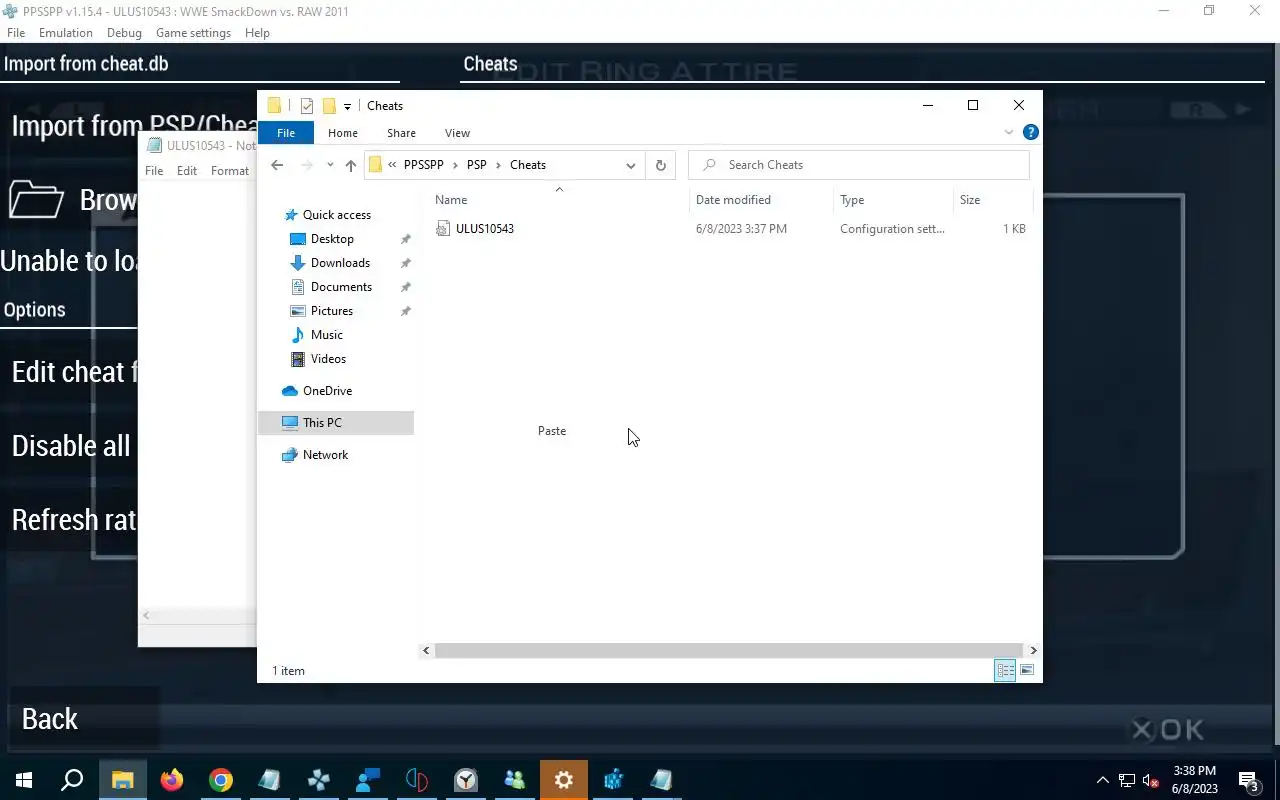Open Windows Start menu
The image size is (1280, 800).
click(x=24, y=780)
